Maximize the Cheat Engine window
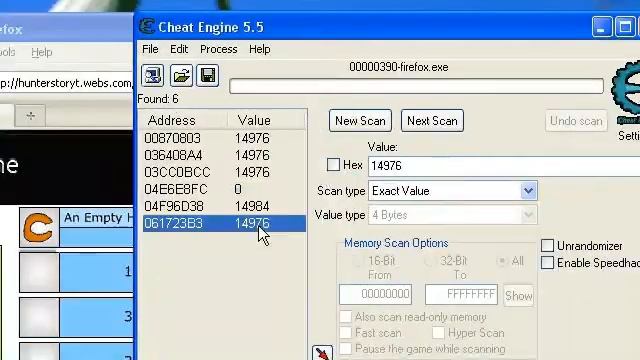 pos(625,27)
